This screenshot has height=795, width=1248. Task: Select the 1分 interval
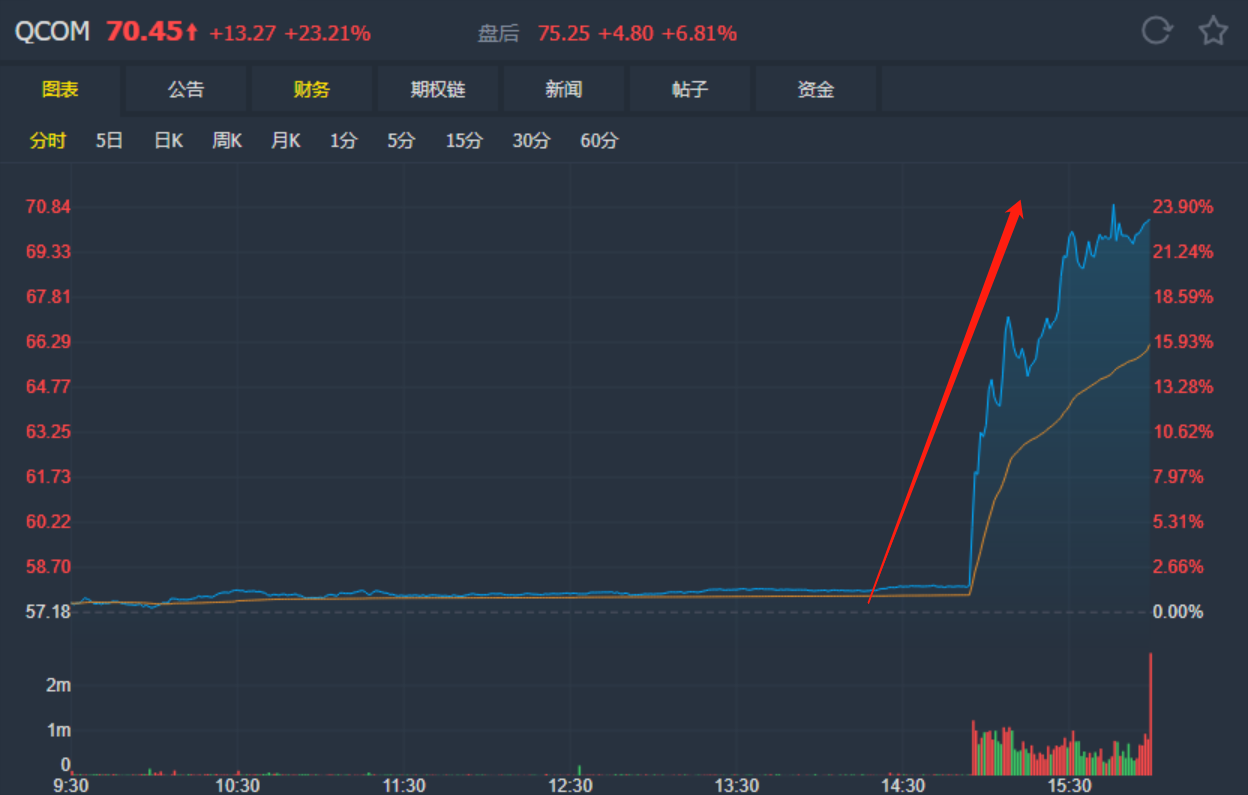coord(343,141)
